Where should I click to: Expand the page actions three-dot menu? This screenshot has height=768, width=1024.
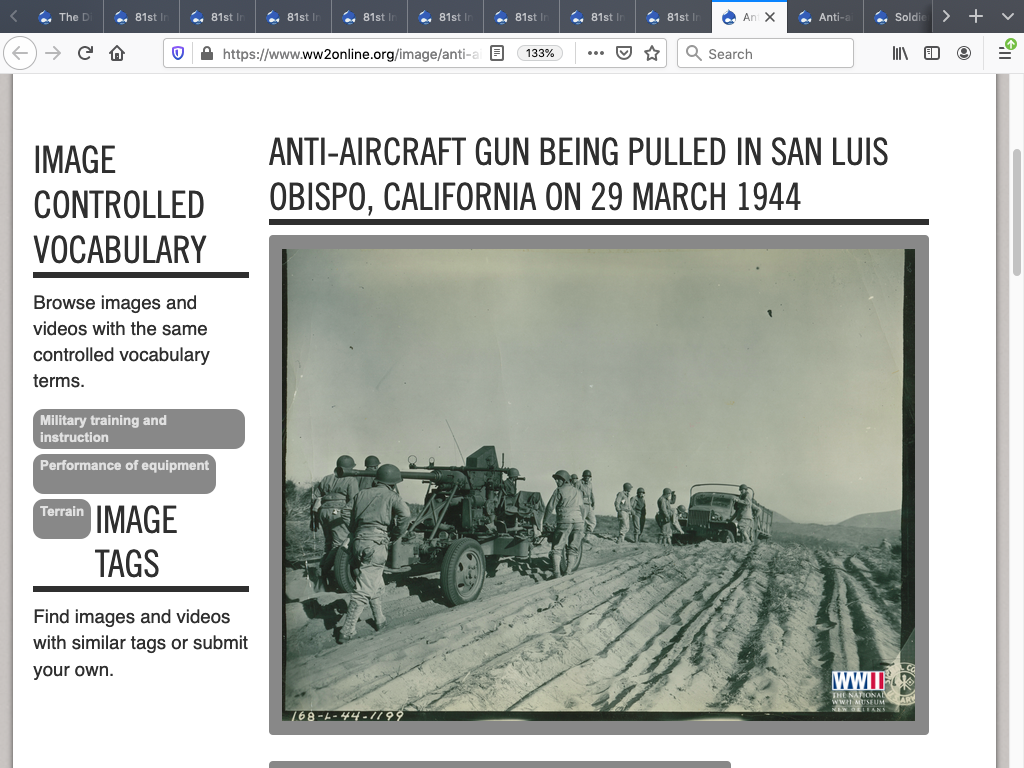tap(596, 54)
